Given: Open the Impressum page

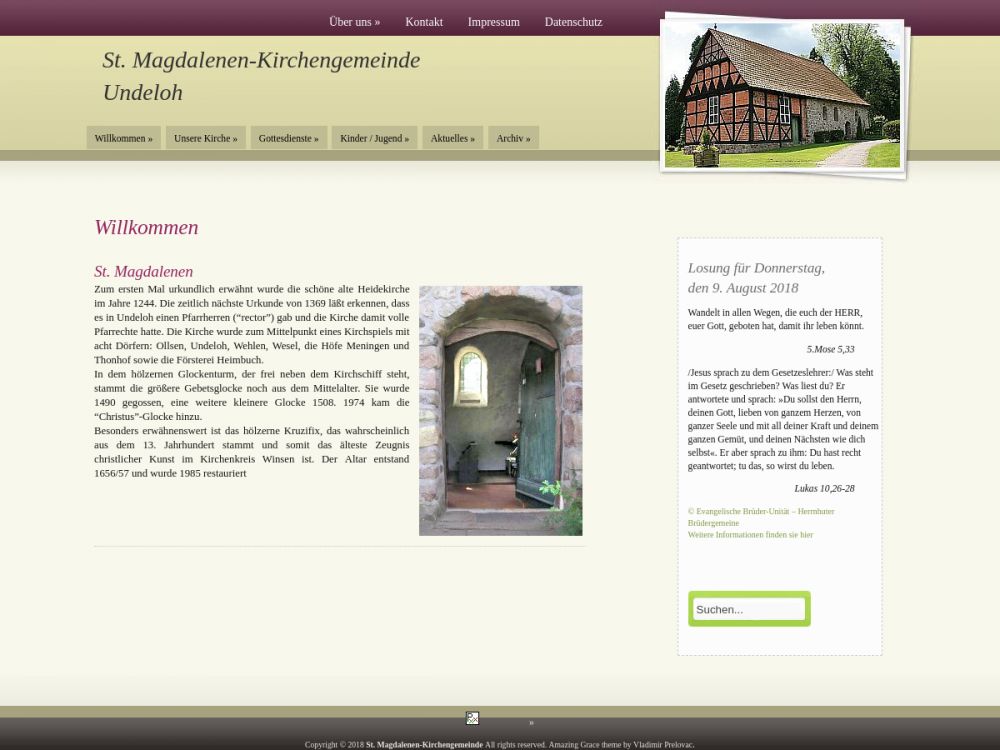Looking at the screenshot, I should (493, 22).
